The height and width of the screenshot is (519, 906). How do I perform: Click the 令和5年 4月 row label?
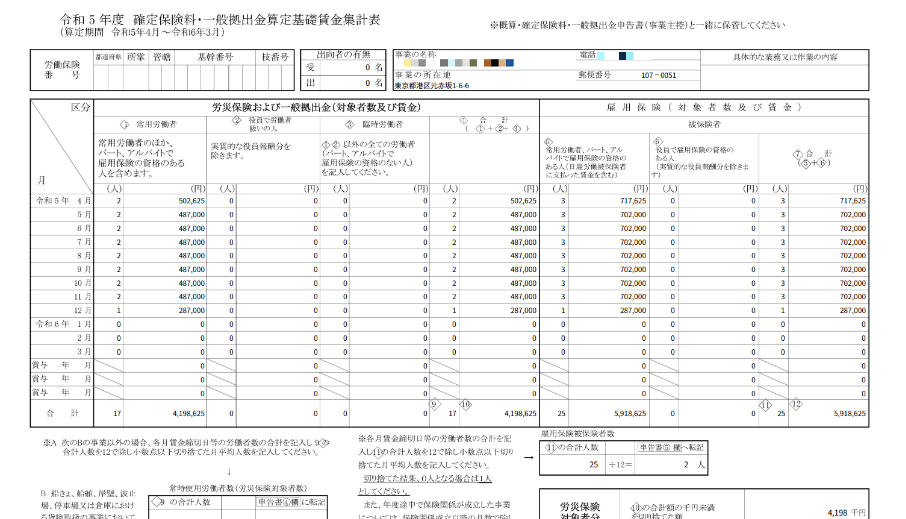tap(63, 201)
